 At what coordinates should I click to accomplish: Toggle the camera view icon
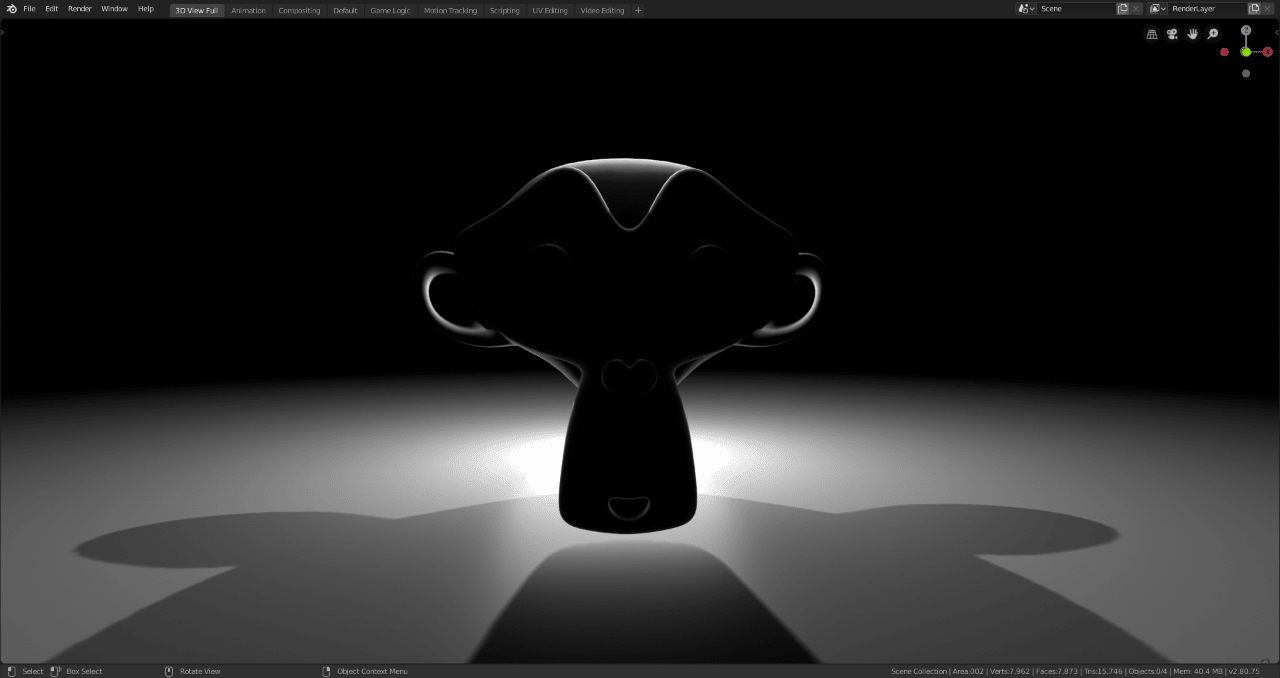click(x=1172, y=34)
